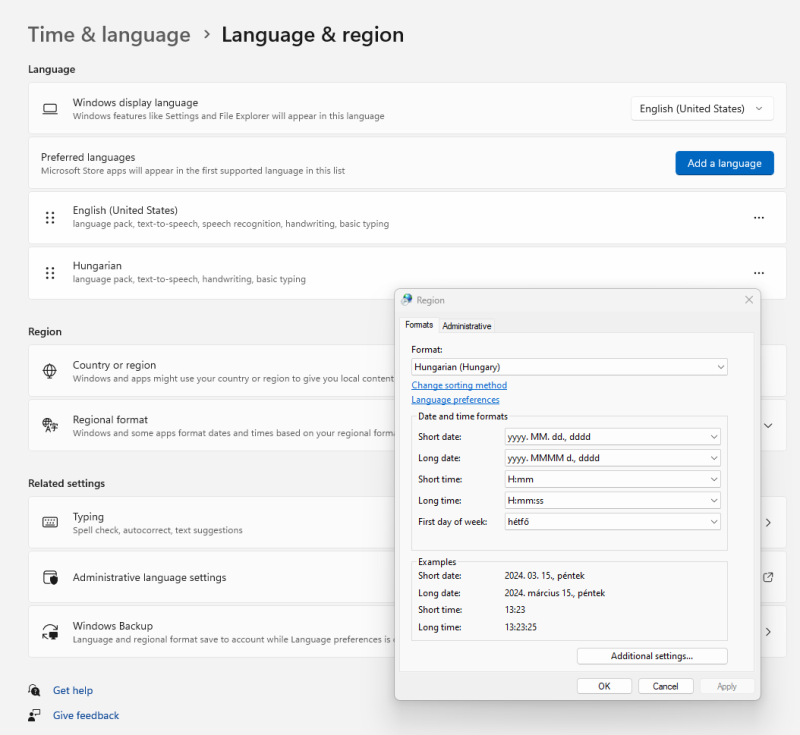The image size is (800, 735).
Task: Click the Typing setting label
Action: [x=88, y=517]
